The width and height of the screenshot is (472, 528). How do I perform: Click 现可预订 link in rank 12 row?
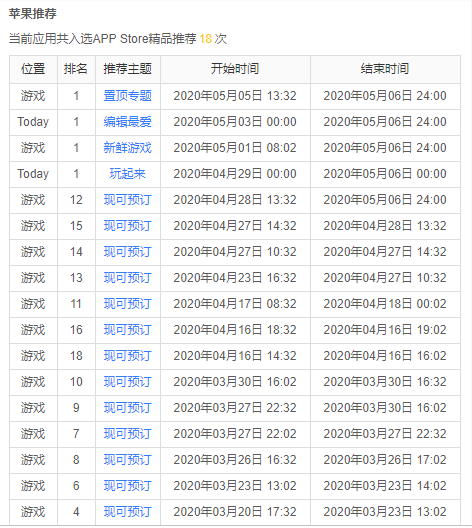click(x=128, y=200)
